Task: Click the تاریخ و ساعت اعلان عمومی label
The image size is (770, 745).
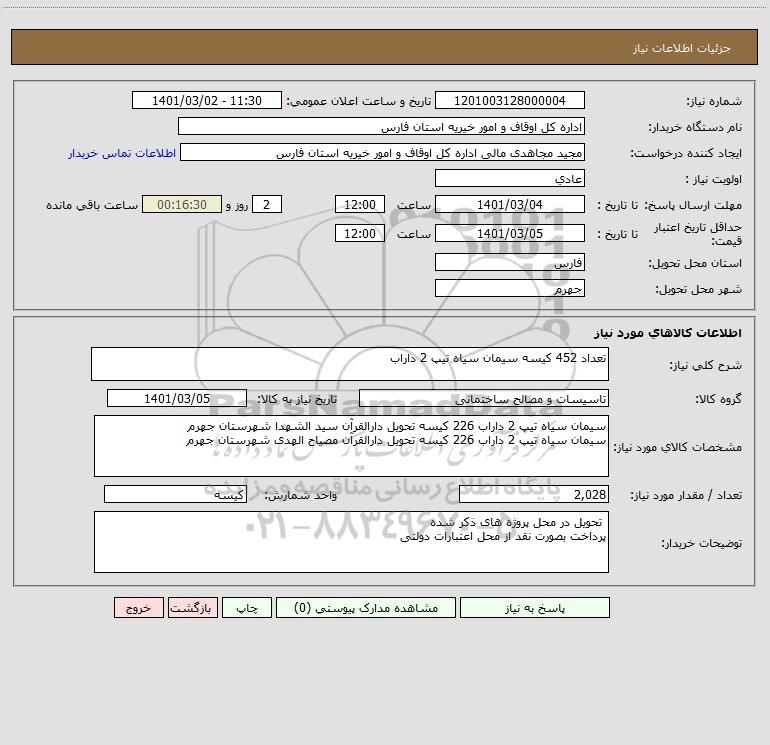Action: pos(358,101)
